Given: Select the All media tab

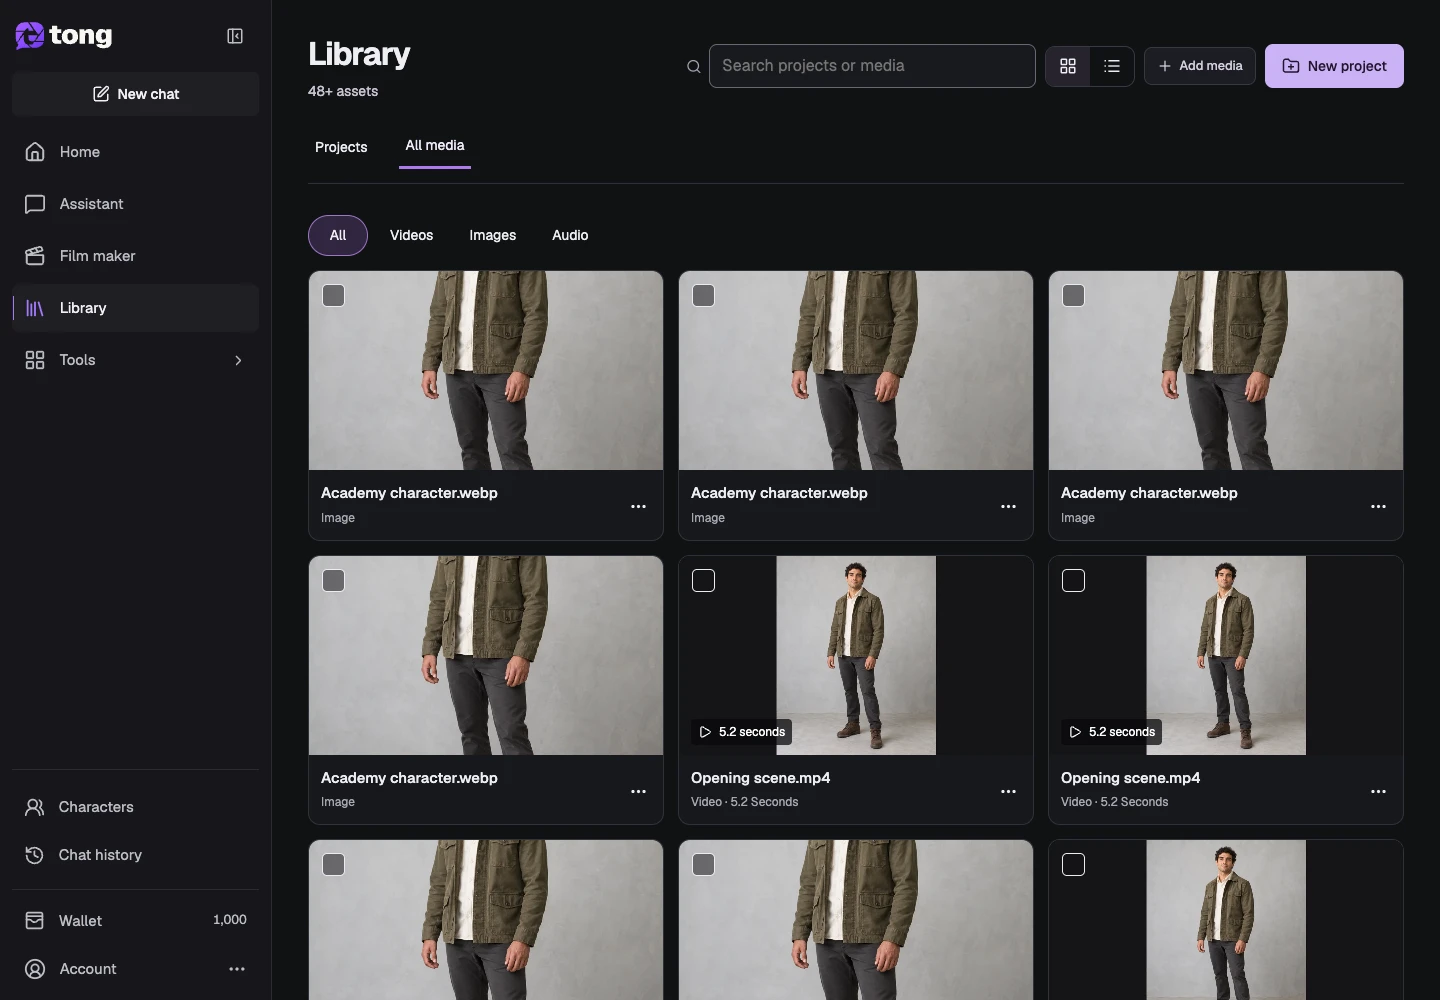Looking at the screenshot, I should [435, 146].
